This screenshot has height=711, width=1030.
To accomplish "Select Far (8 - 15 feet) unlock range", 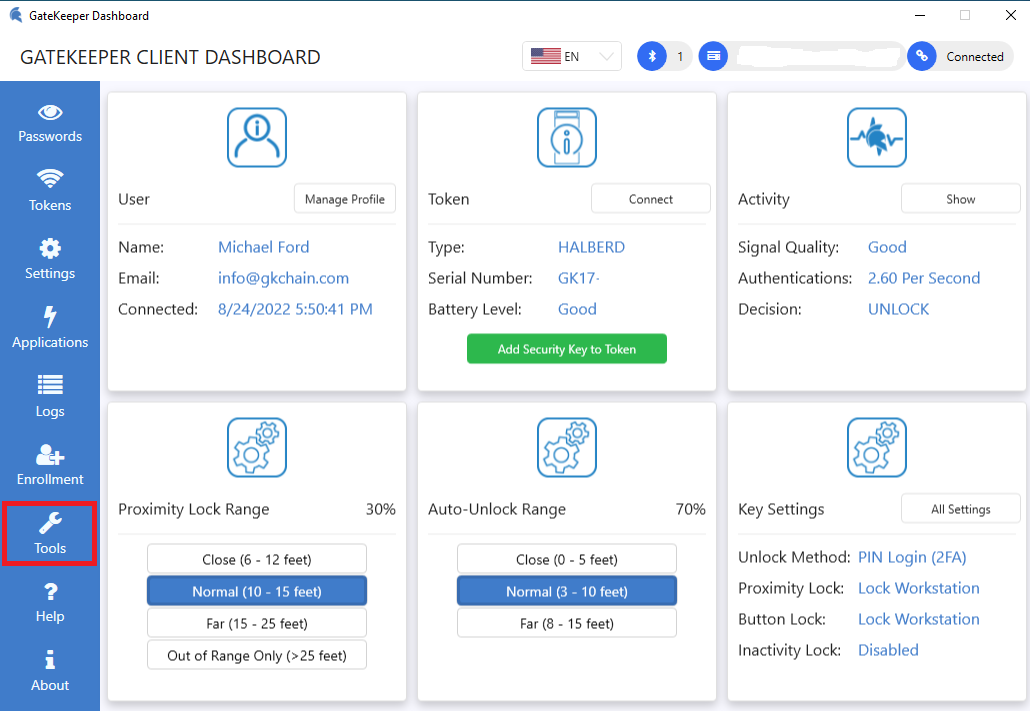I will pos(567,623).
